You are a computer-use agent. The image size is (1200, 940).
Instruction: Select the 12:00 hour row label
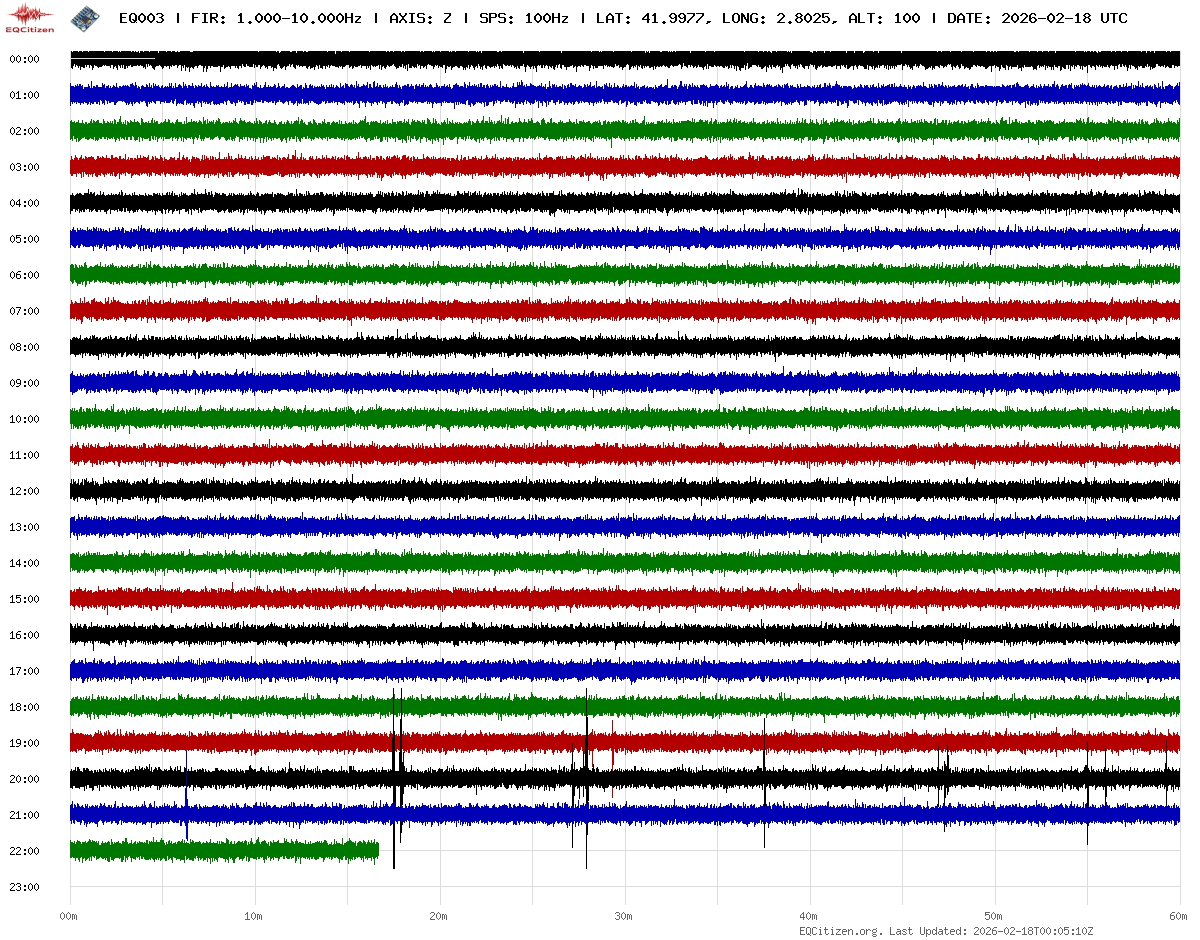[x=24, y=491]
